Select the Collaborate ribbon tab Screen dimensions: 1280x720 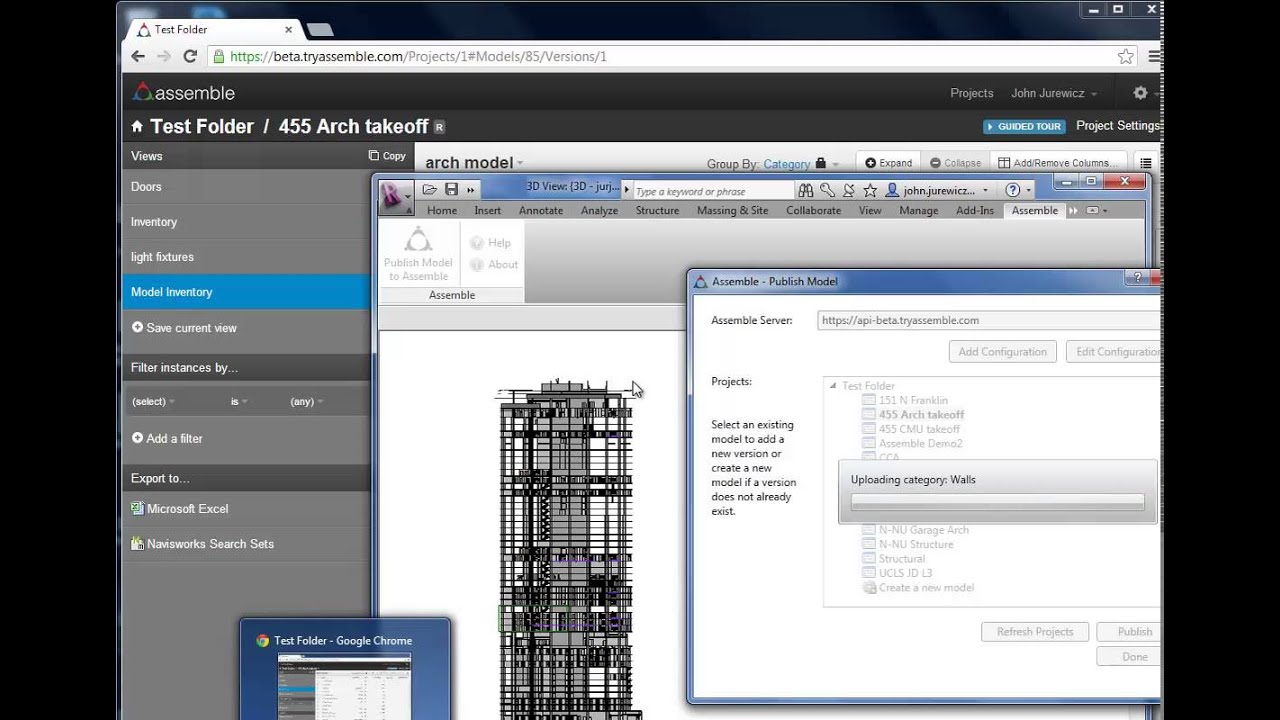[813, 211]
